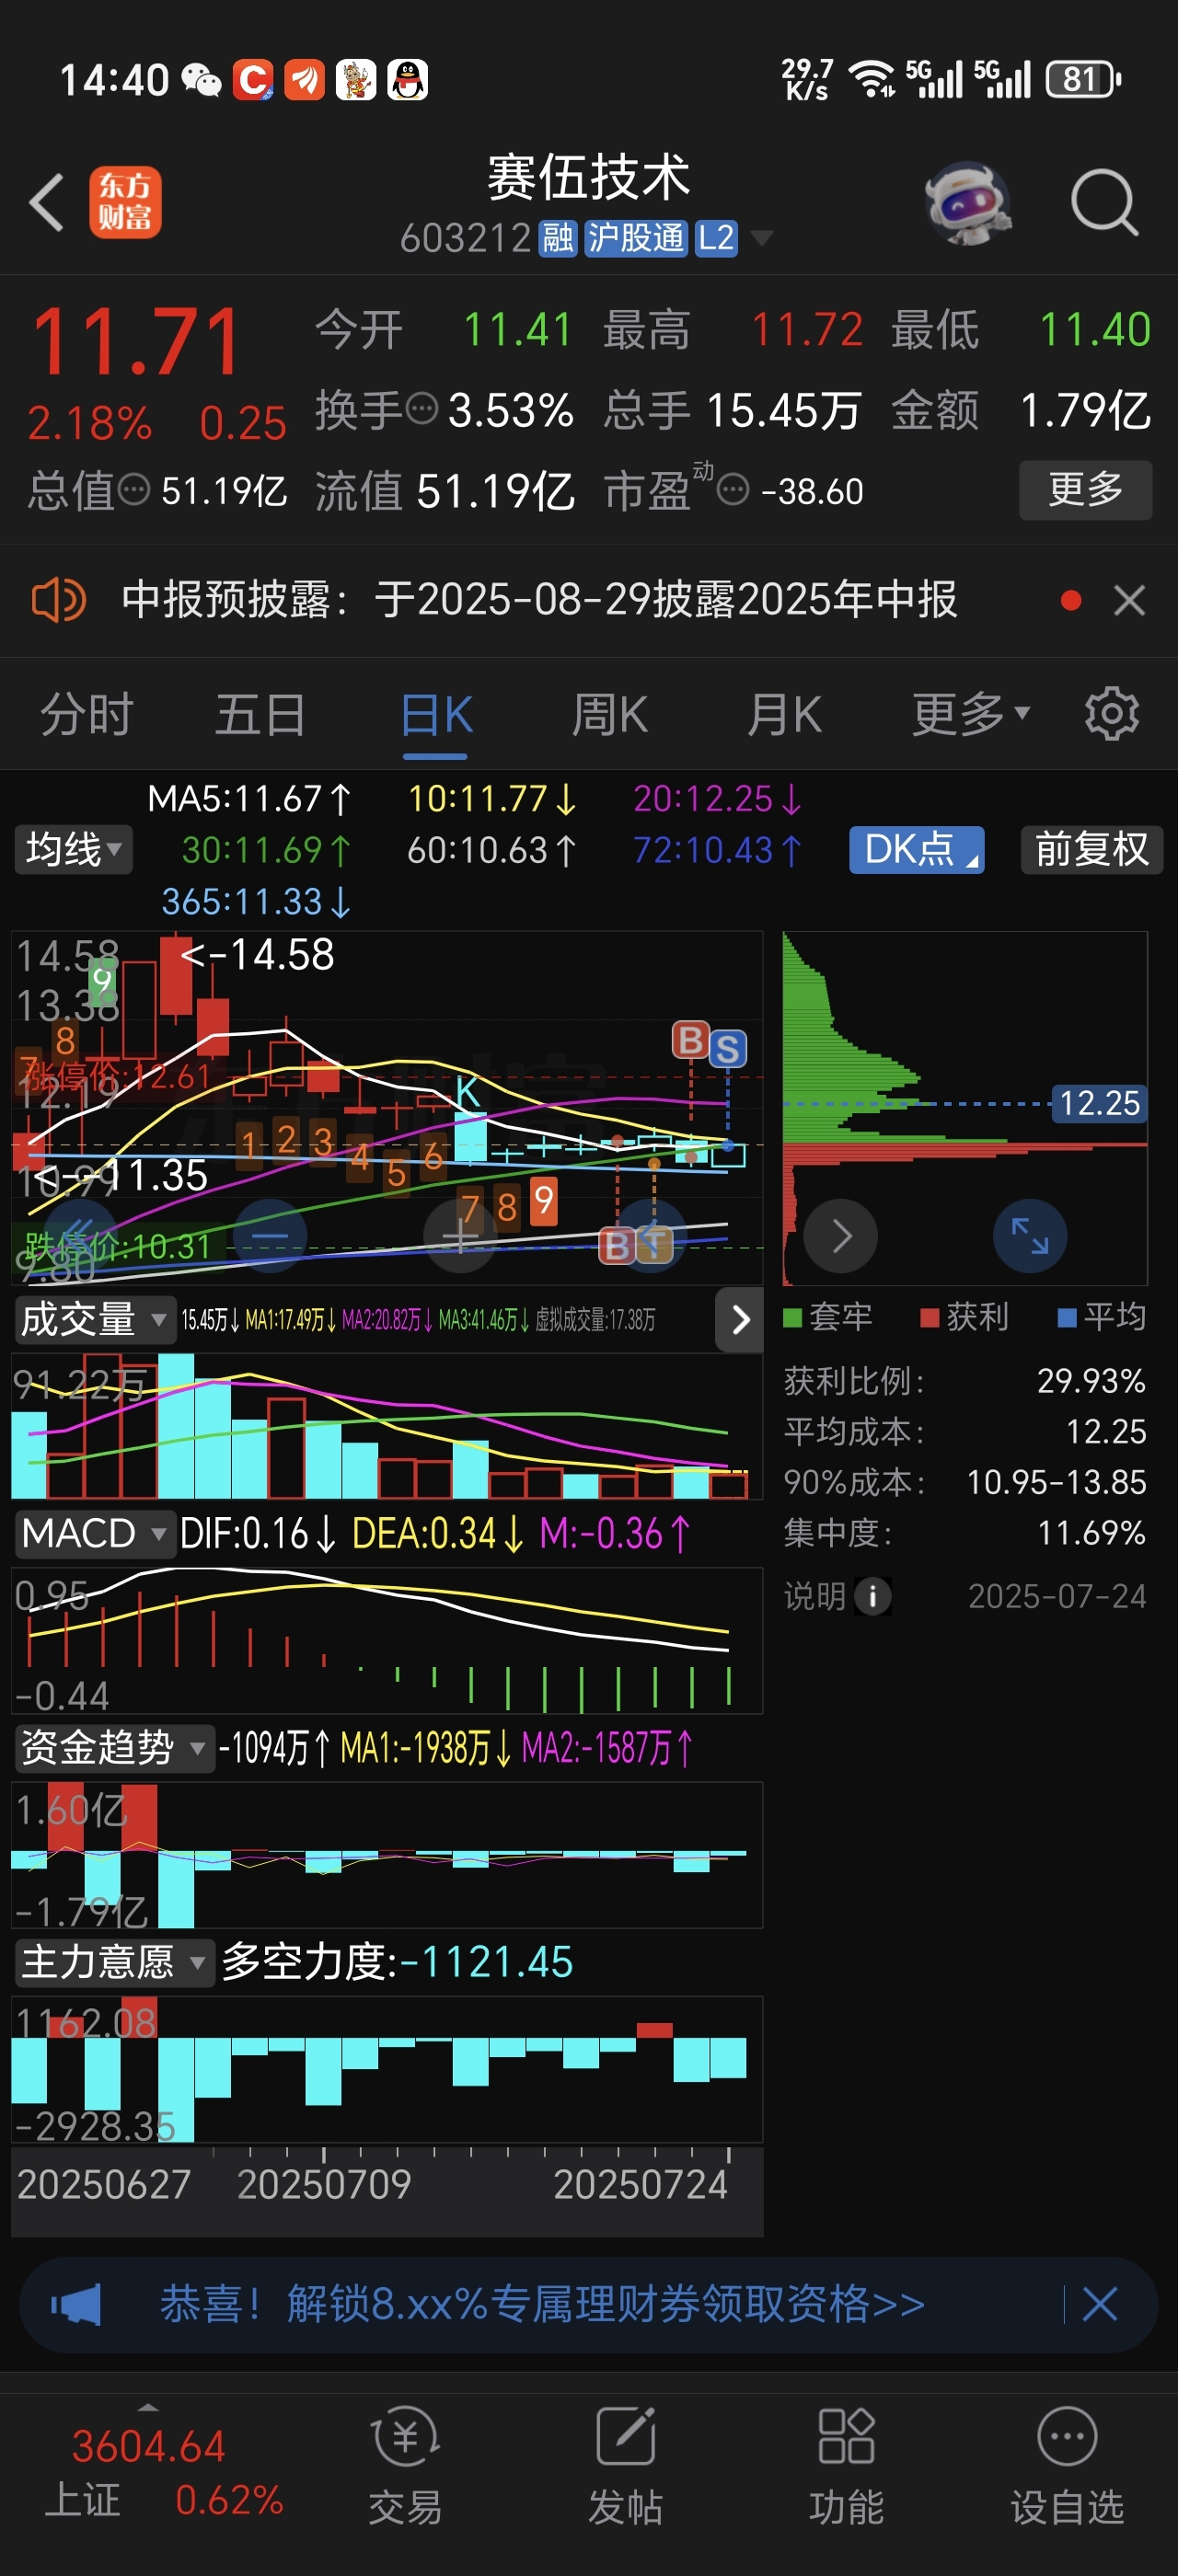Open the robot AI assistant avatar
The width and height of the screenshot is (1178, 2576).
point(967,203)
